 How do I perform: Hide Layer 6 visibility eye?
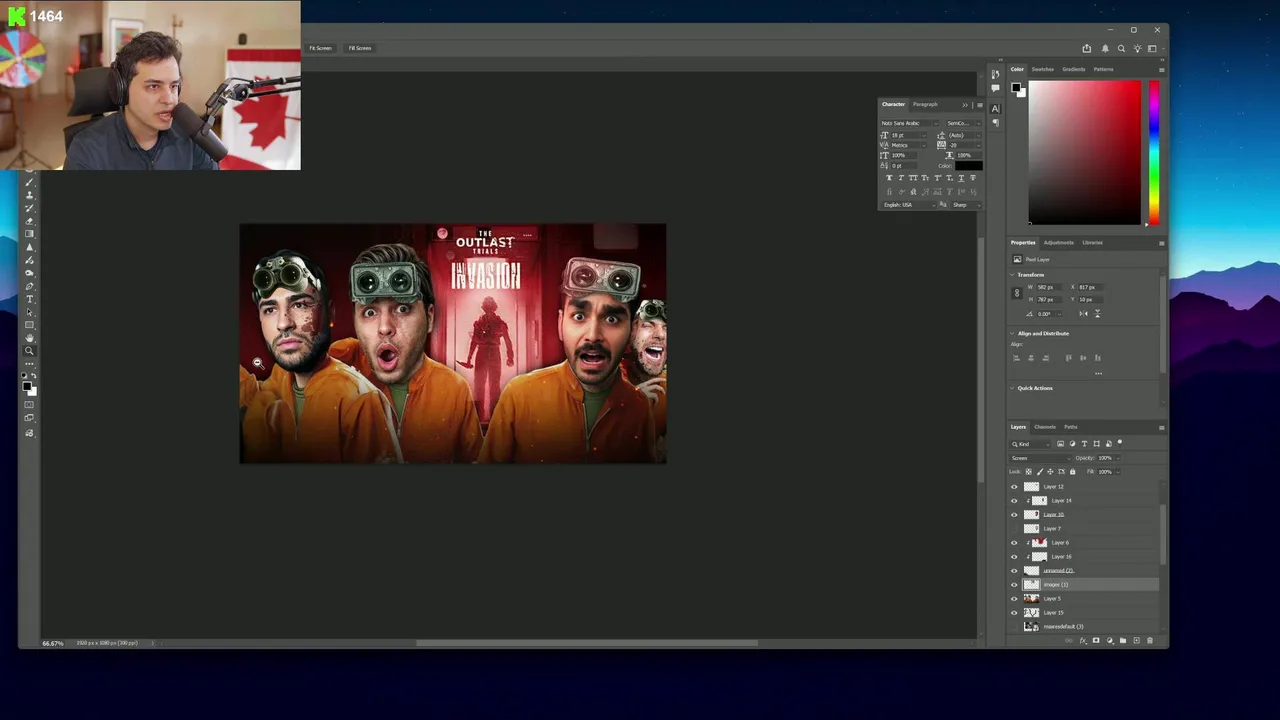[x=1014, y=543]
